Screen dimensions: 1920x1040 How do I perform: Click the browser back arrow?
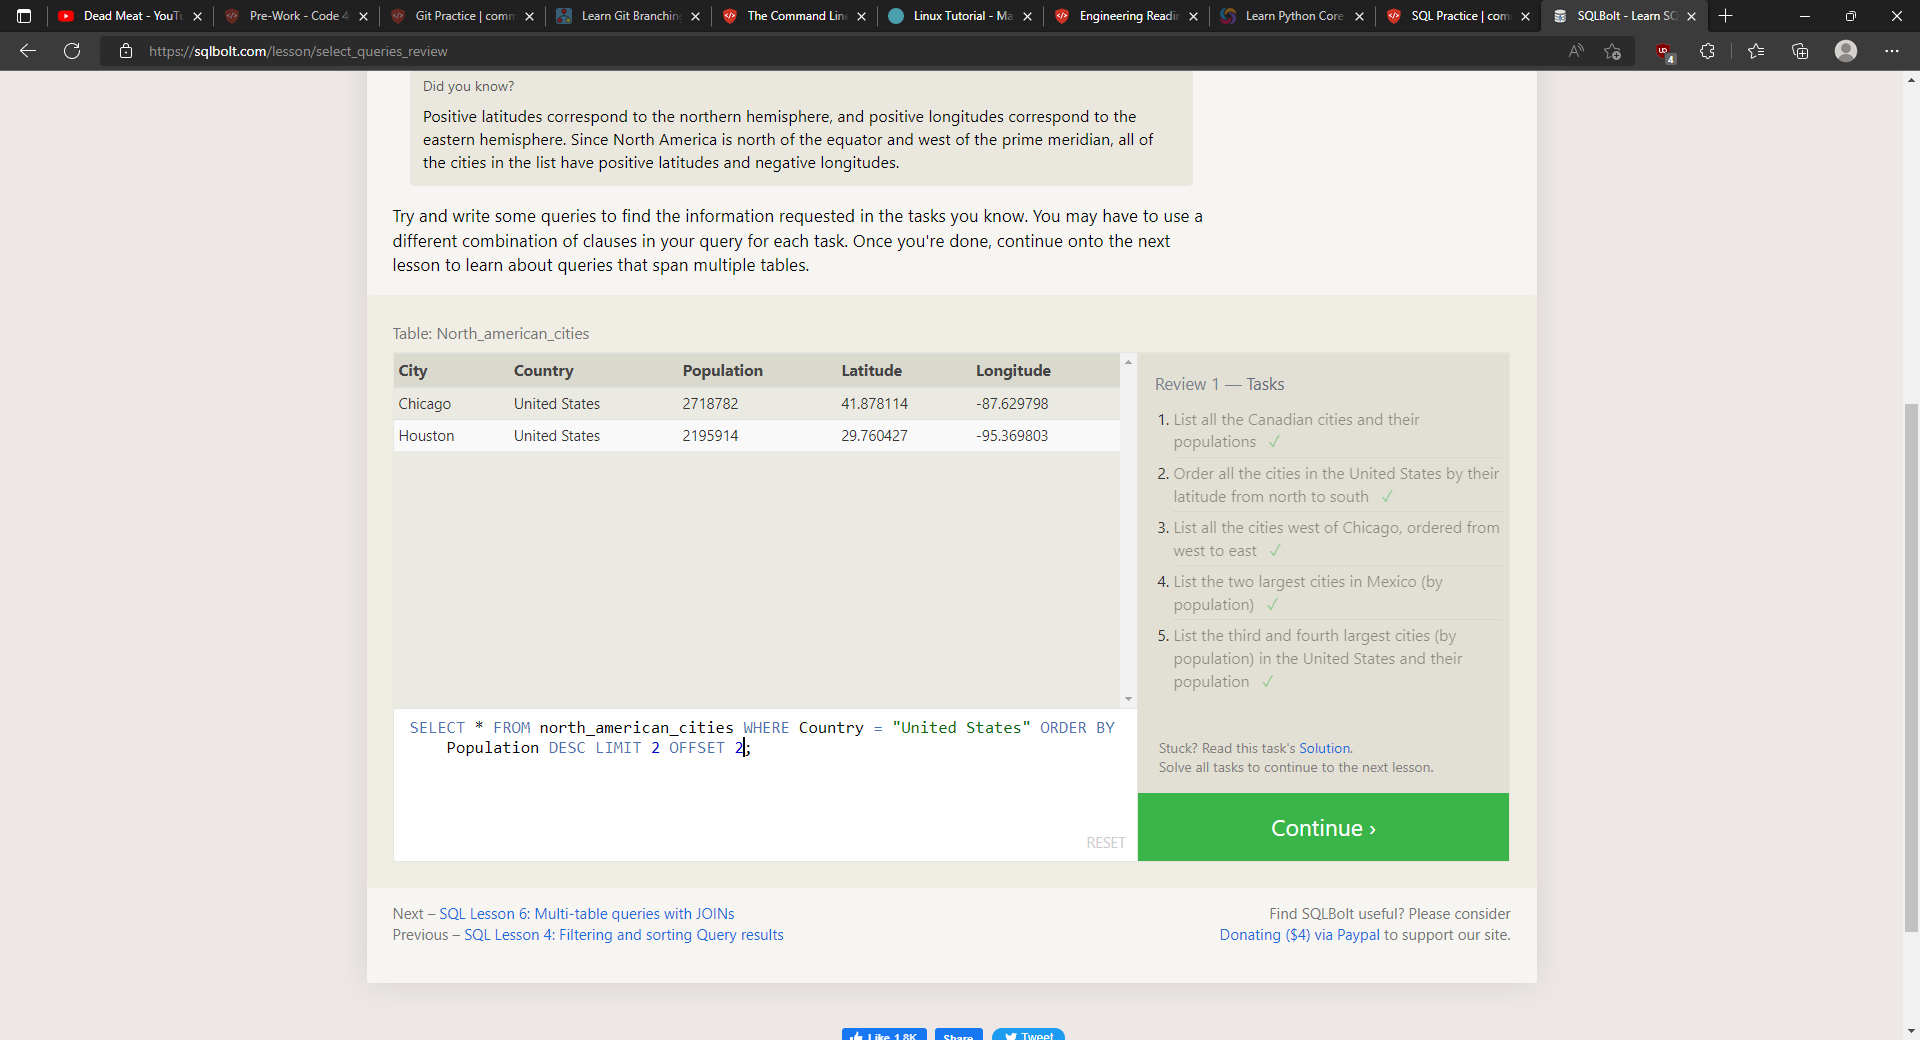pyautogui.click(x=28, y=51)
